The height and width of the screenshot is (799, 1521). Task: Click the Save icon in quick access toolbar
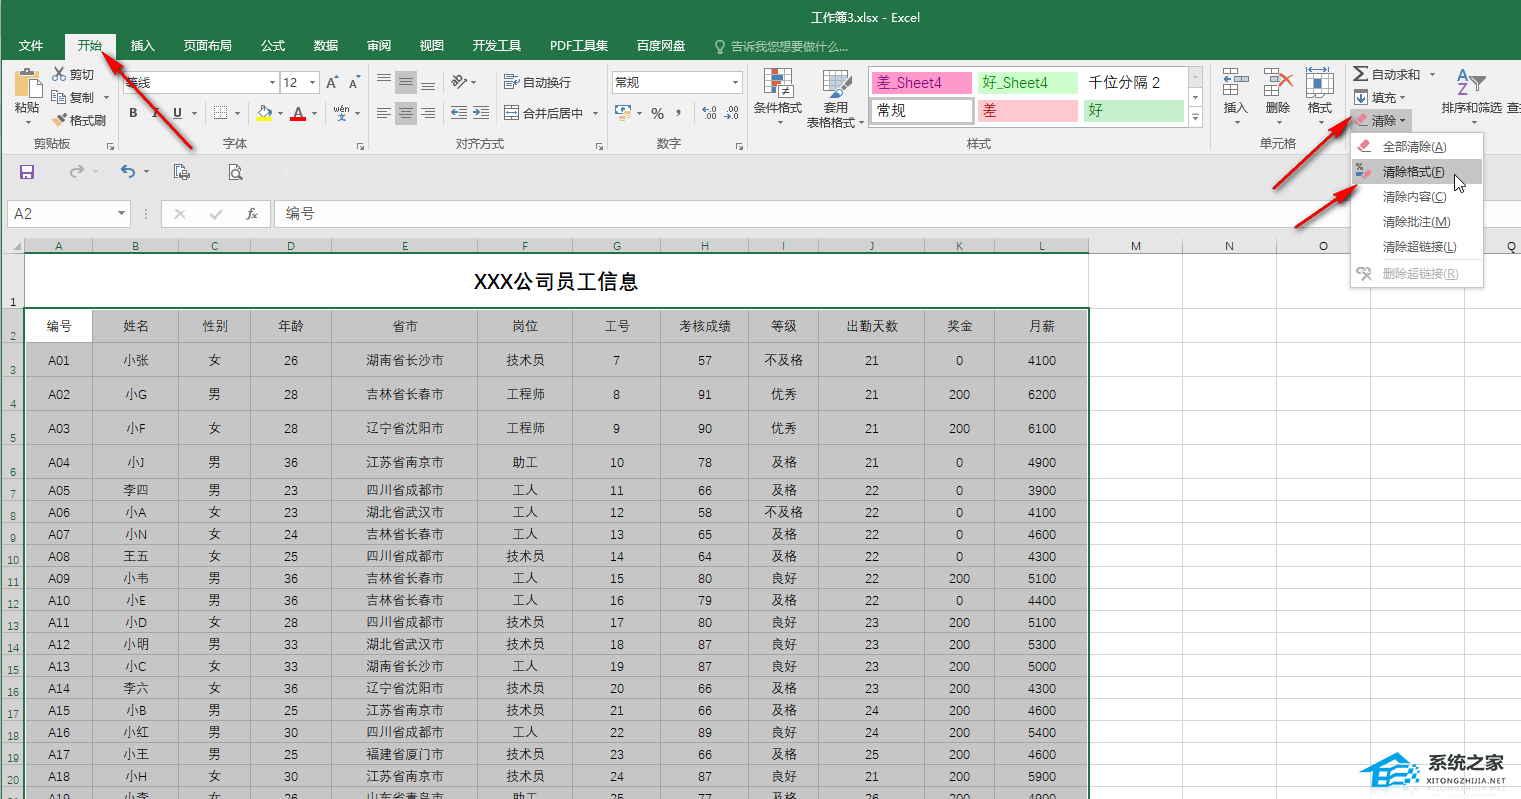coord(27,172)
